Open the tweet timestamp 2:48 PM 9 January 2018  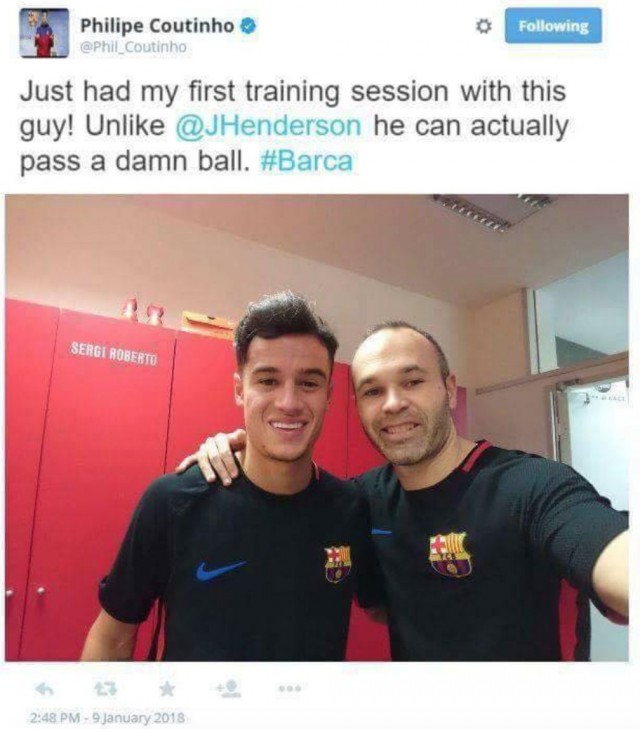[107, 717]
